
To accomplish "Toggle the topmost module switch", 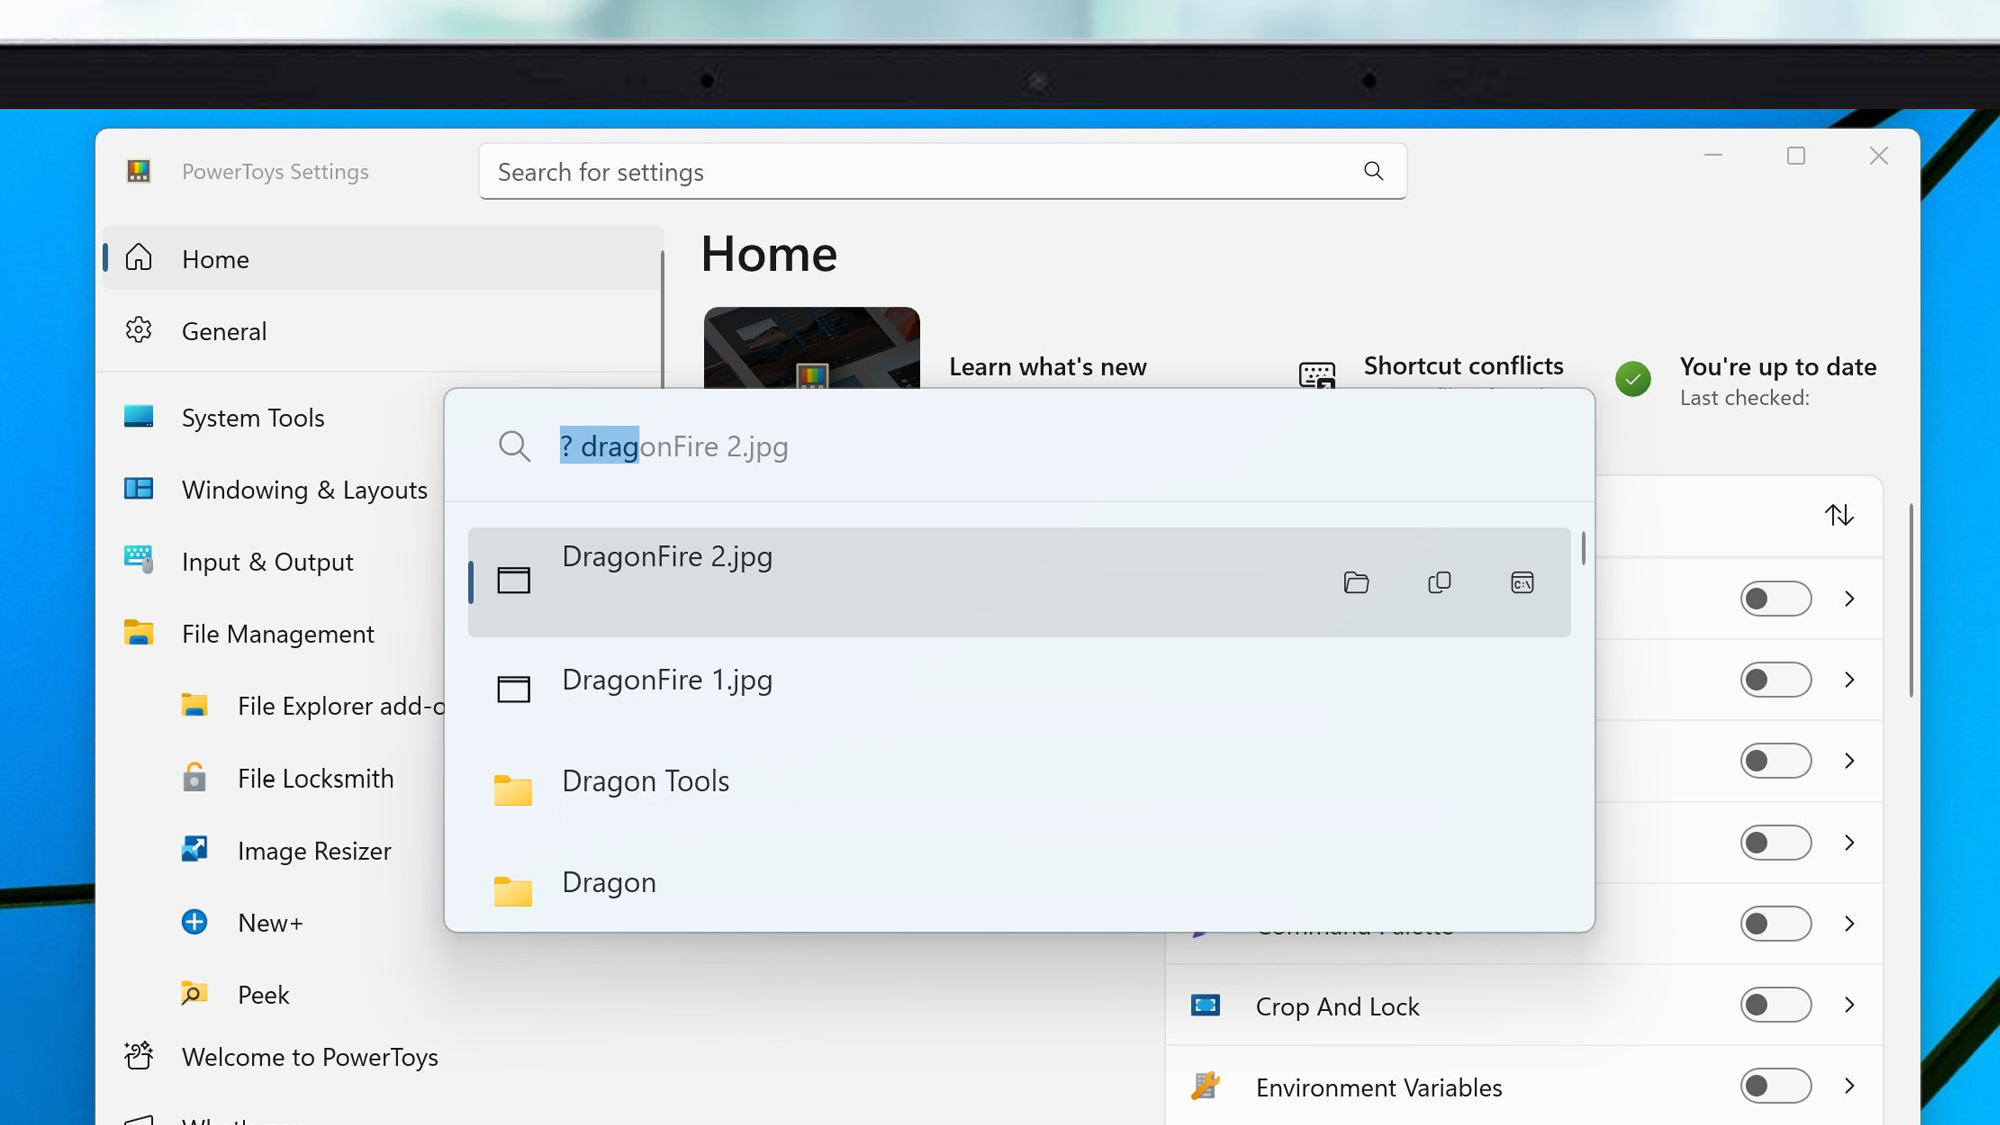I will click(1775, 599).
